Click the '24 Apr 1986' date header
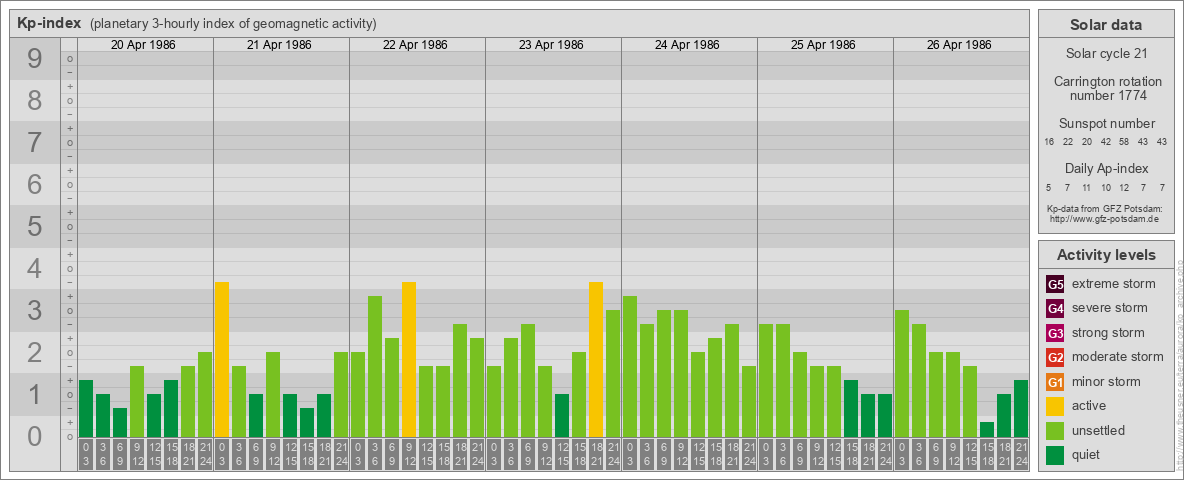Image resolution: width=1184 pixels, height=480 pixels. (687, 45)
